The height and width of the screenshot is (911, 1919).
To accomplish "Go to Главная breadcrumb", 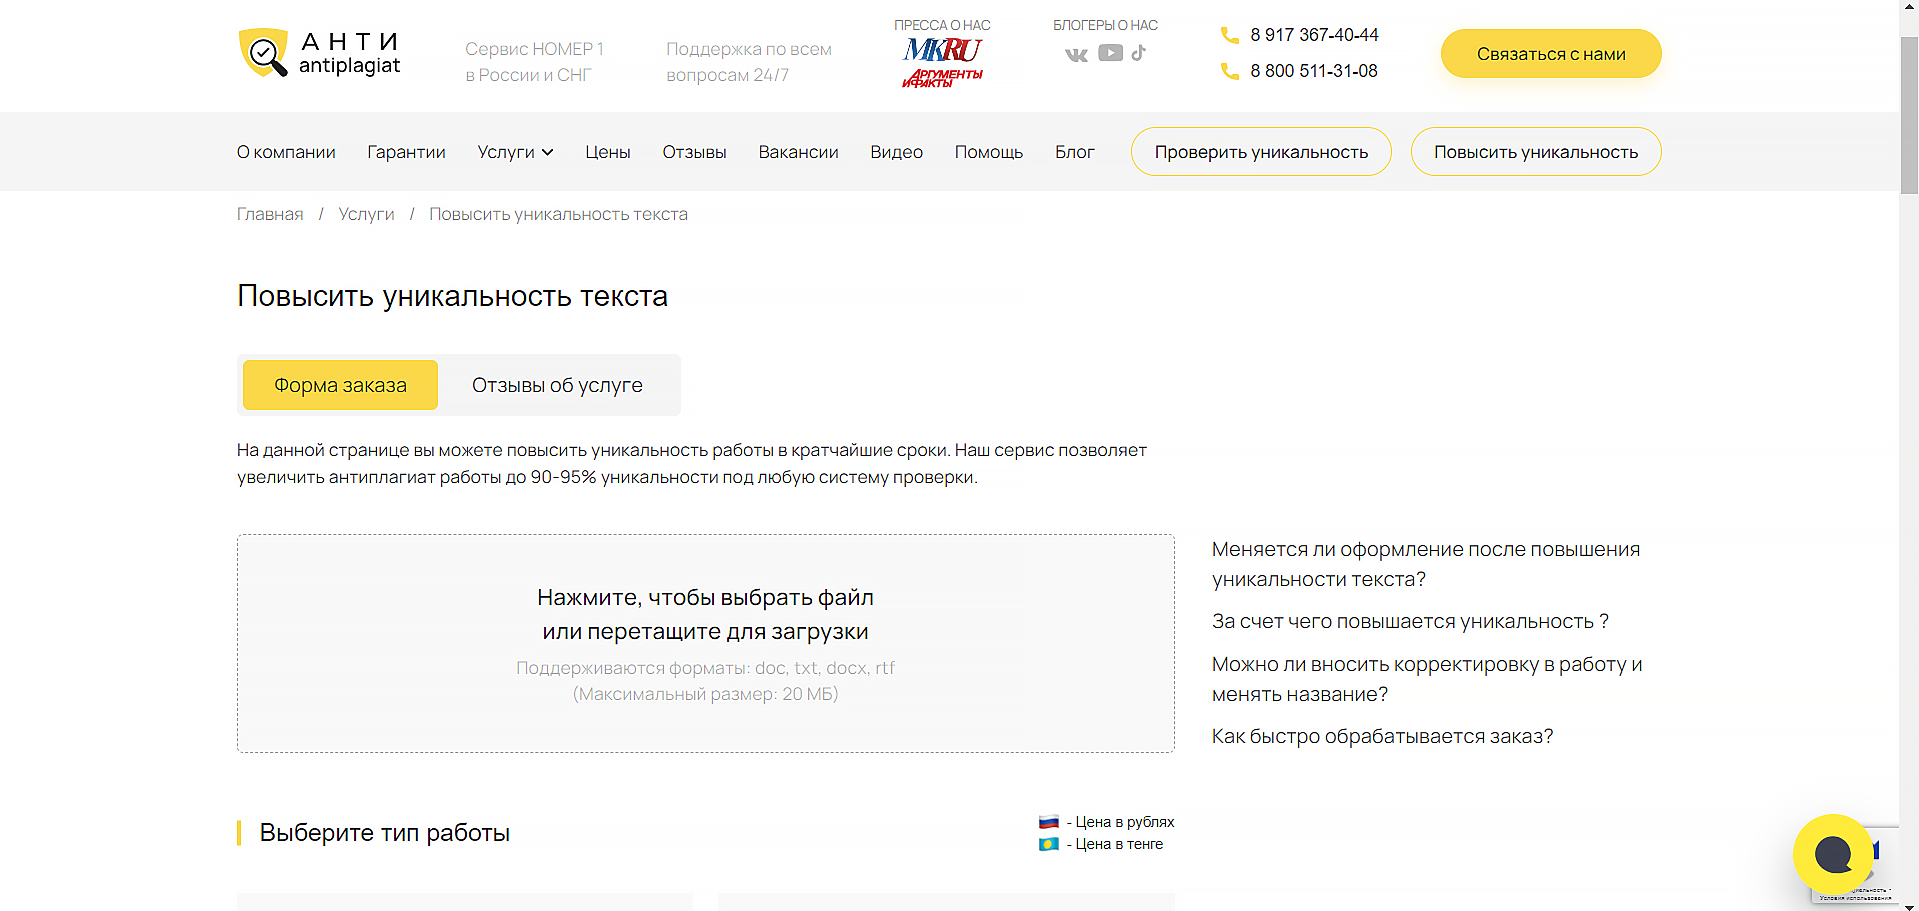I will 270,214.
